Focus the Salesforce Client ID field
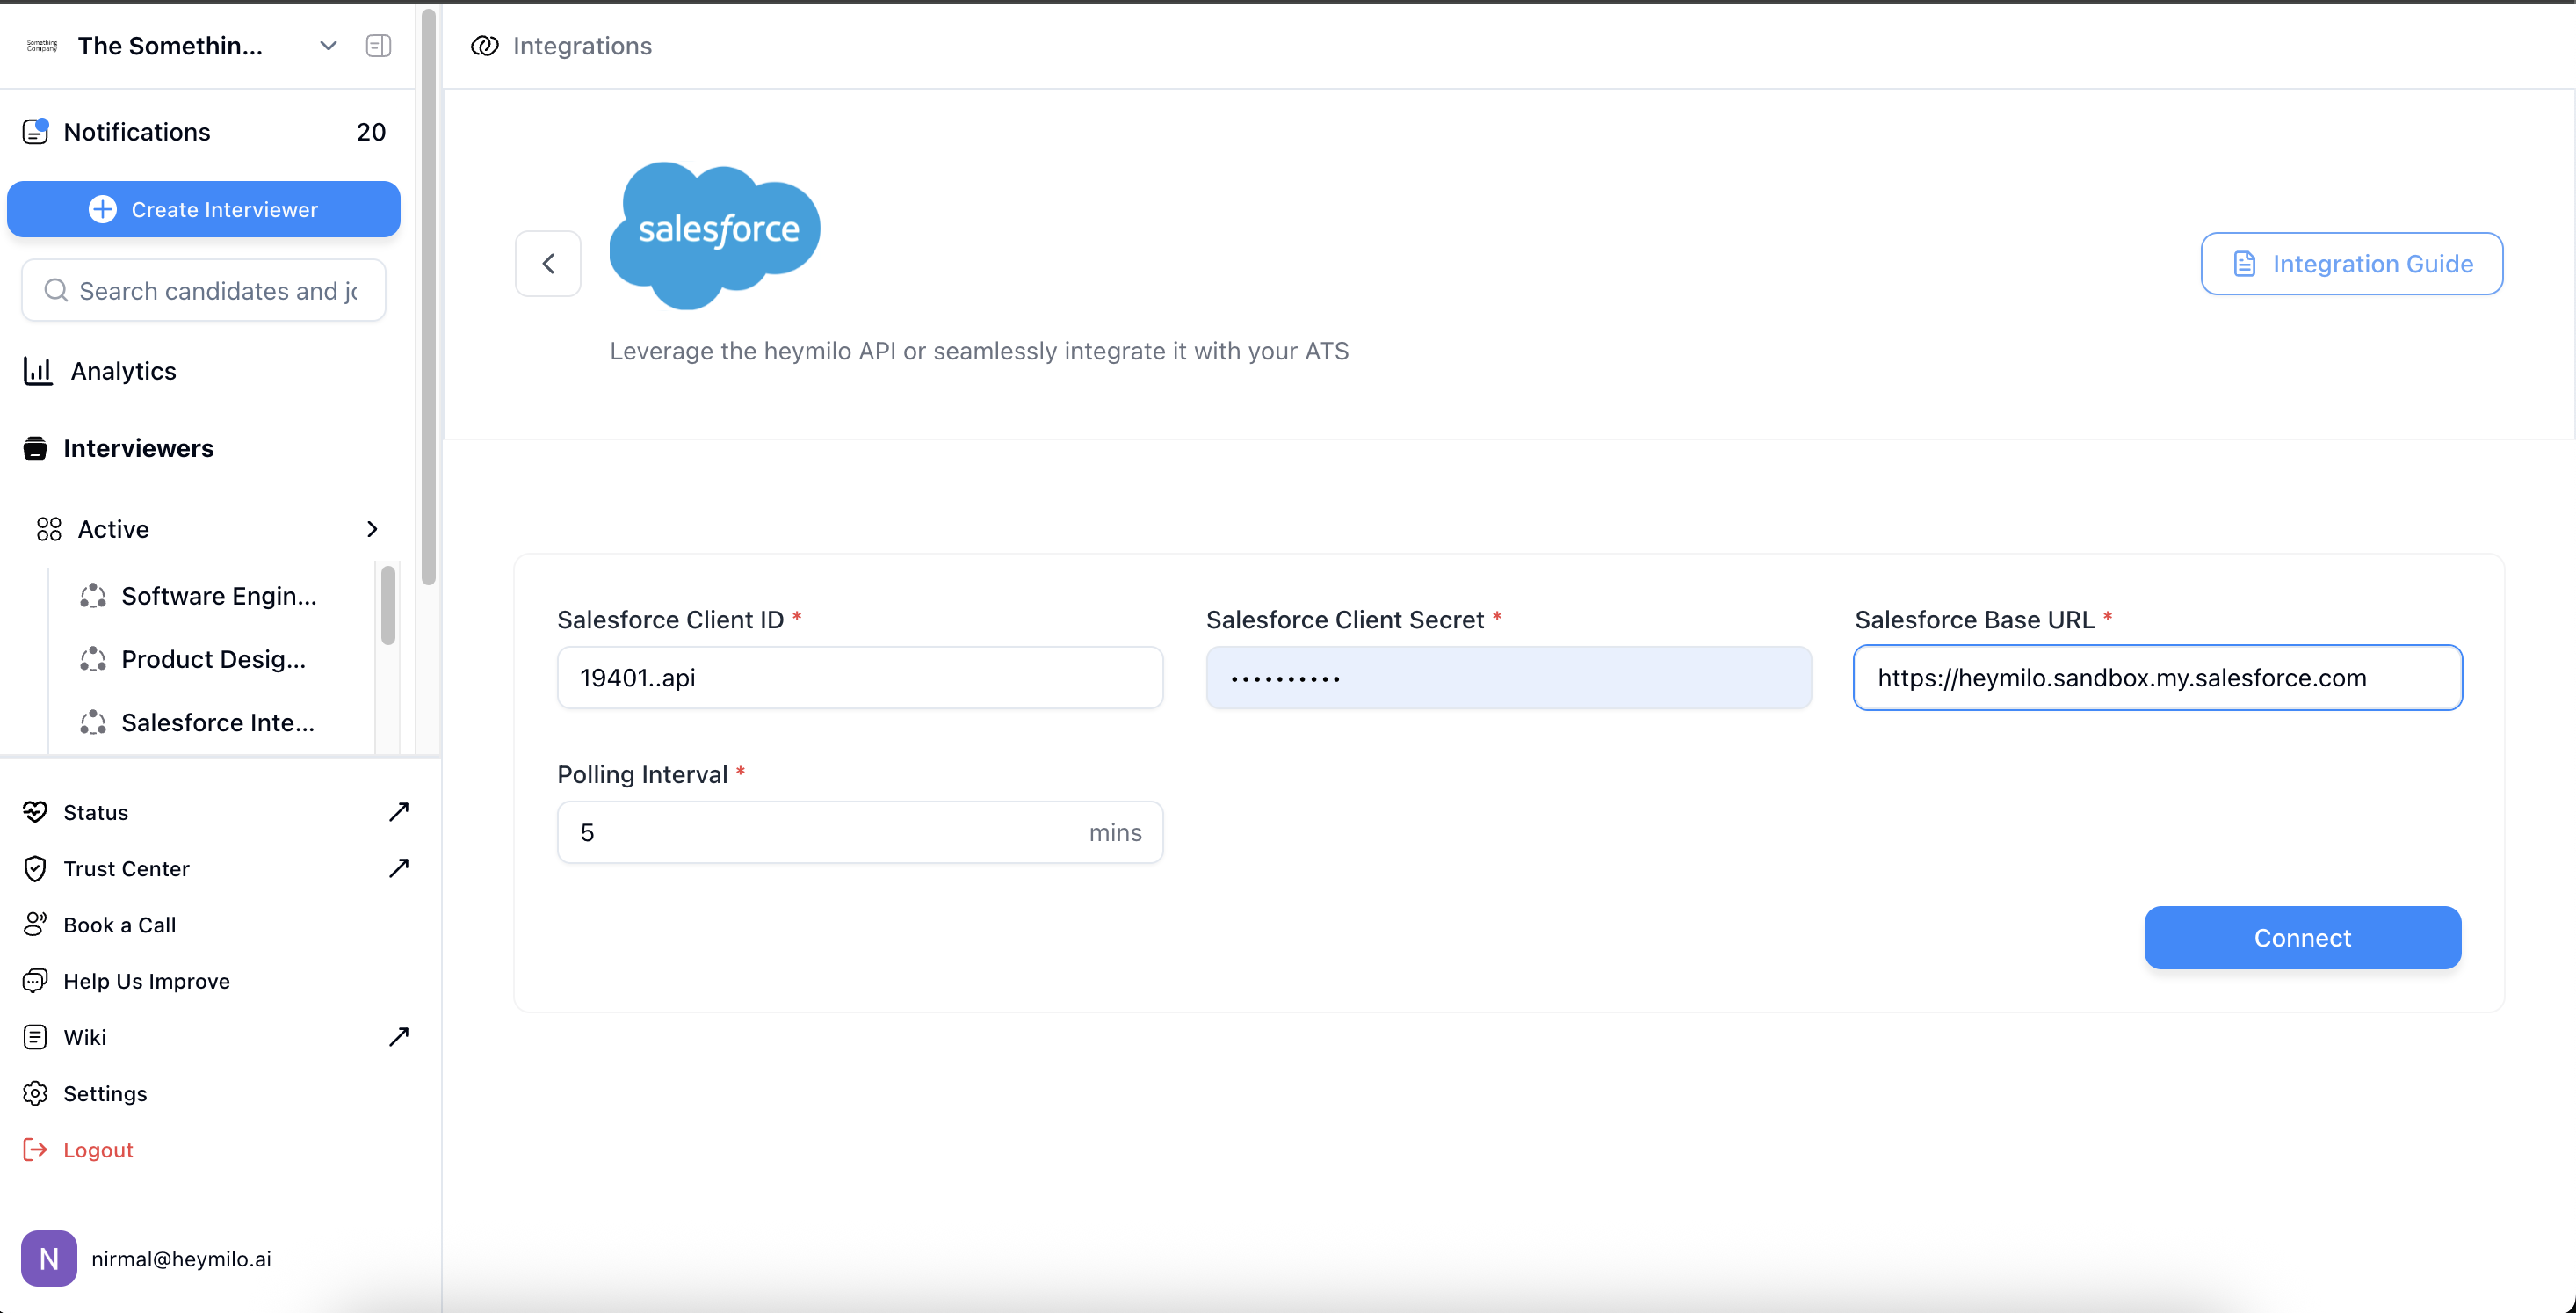This screenshot has height=1313, width=2576. point(860,678)
